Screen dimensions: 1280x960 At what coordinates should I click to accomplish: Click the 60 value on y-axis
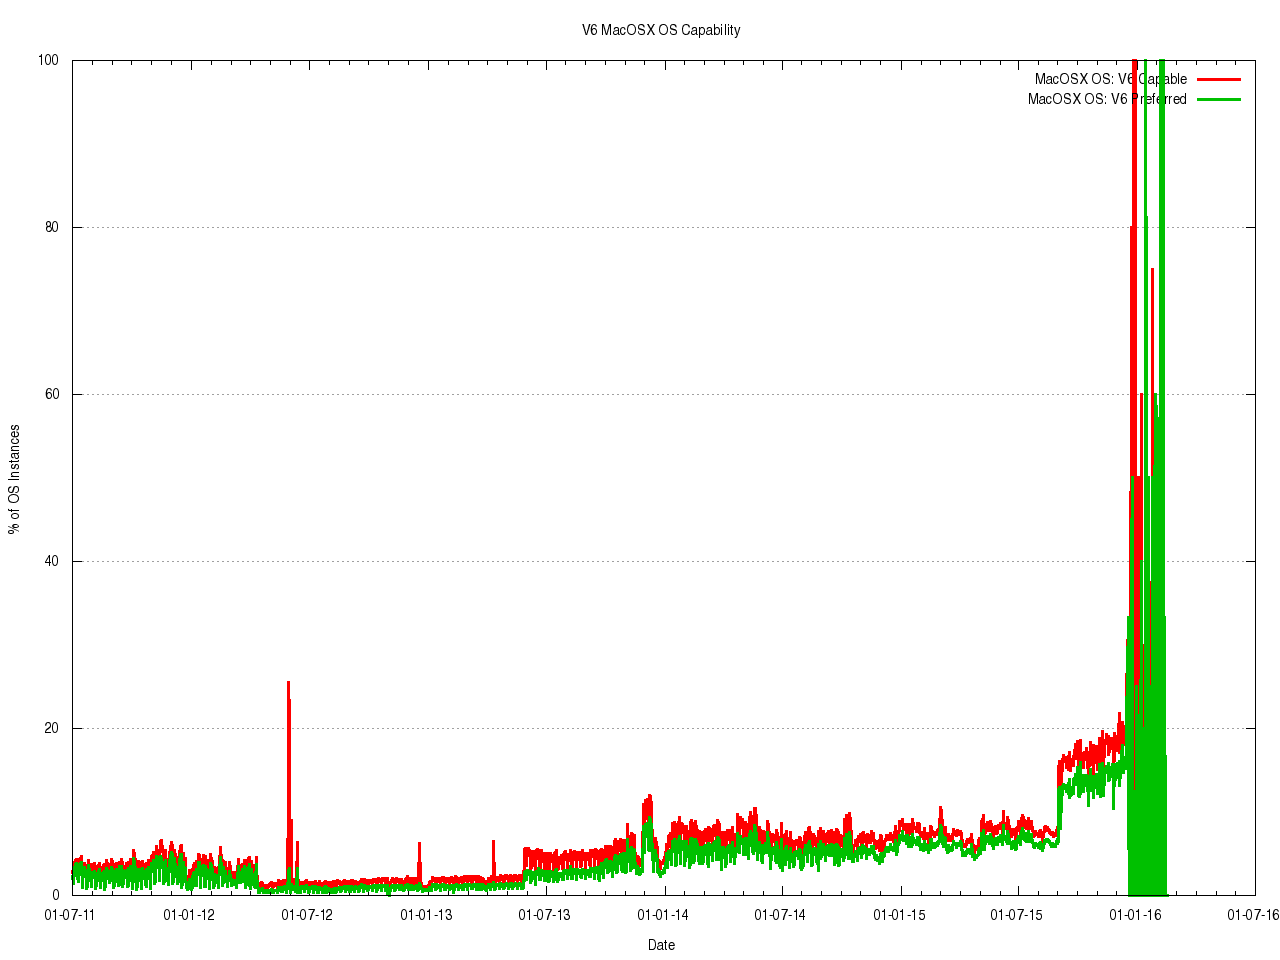[x=51, y=394]
